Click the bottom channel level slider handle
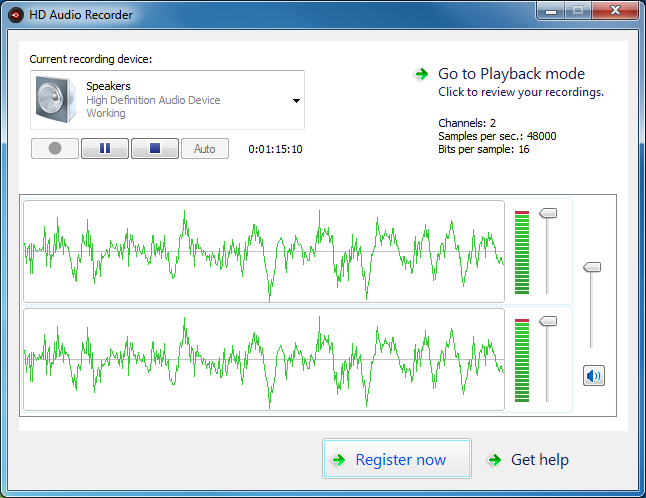The height and width of the screenshot is (498, 646). point(548,321)
